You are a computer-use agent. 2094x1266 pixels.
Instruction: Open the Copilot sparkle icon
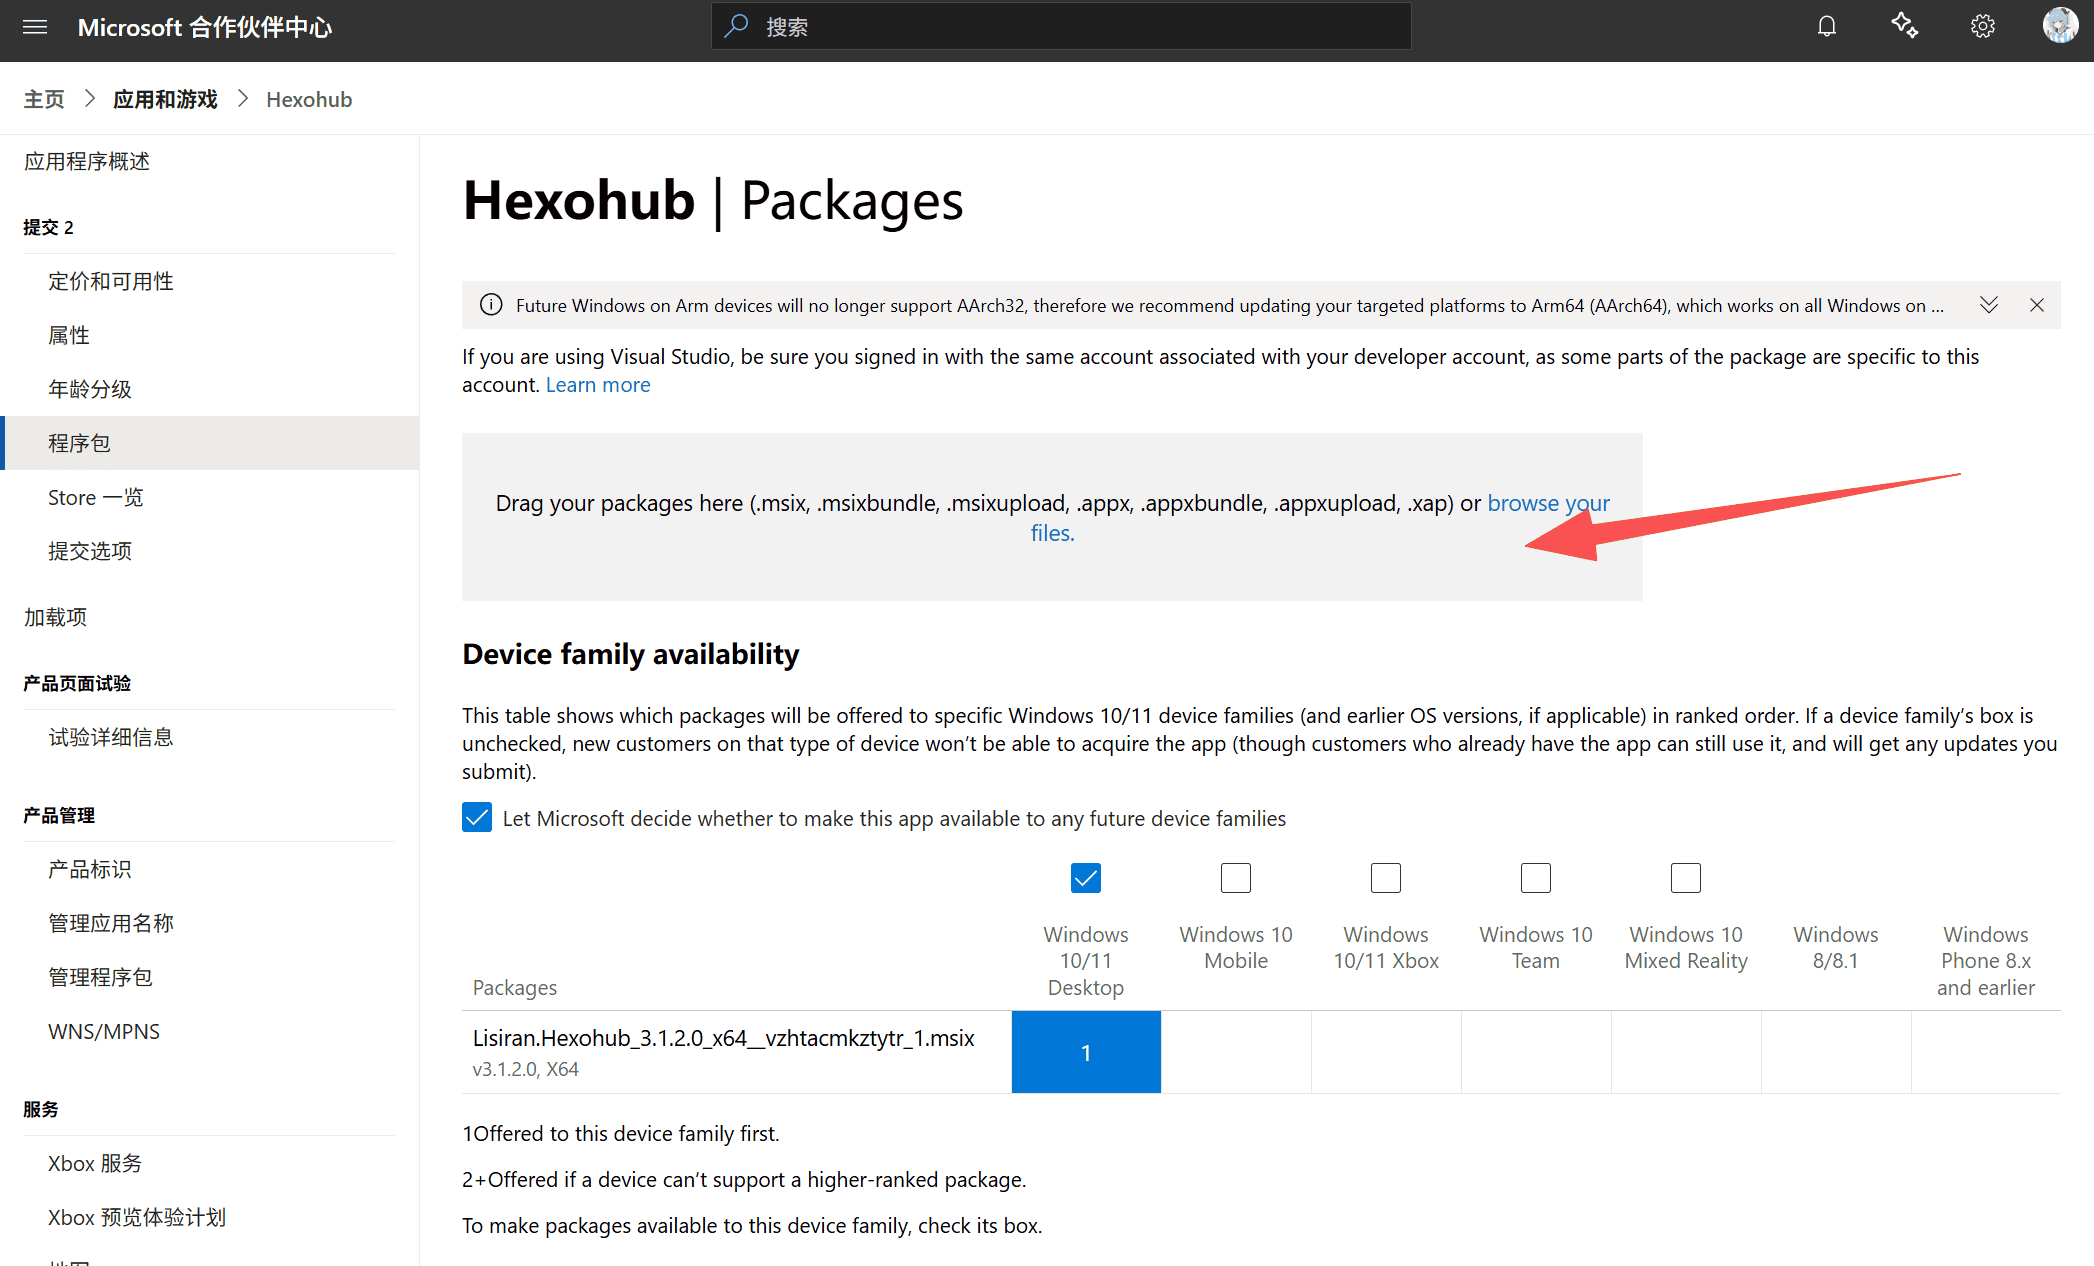click(1904, 26)
